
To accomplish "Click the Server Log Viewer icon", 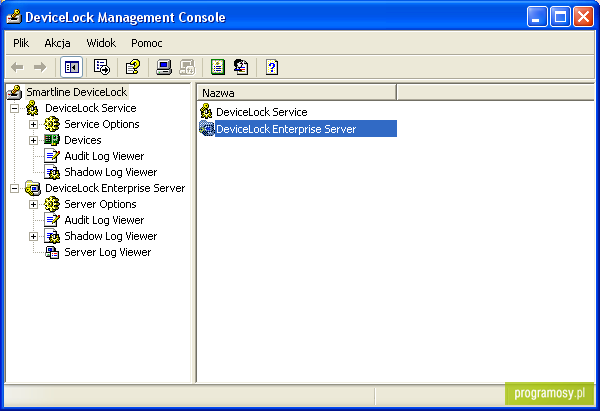I will pyautogui.click(x=52, y=253).
